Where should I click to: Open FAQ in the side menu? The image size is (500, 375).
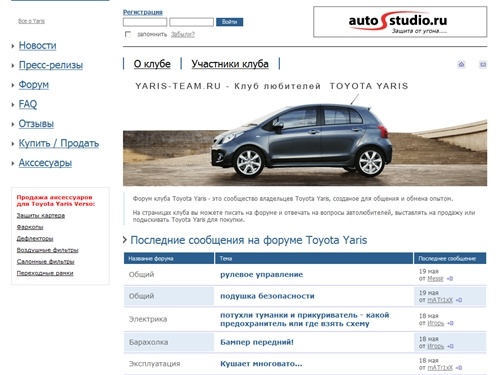[28, 104]
